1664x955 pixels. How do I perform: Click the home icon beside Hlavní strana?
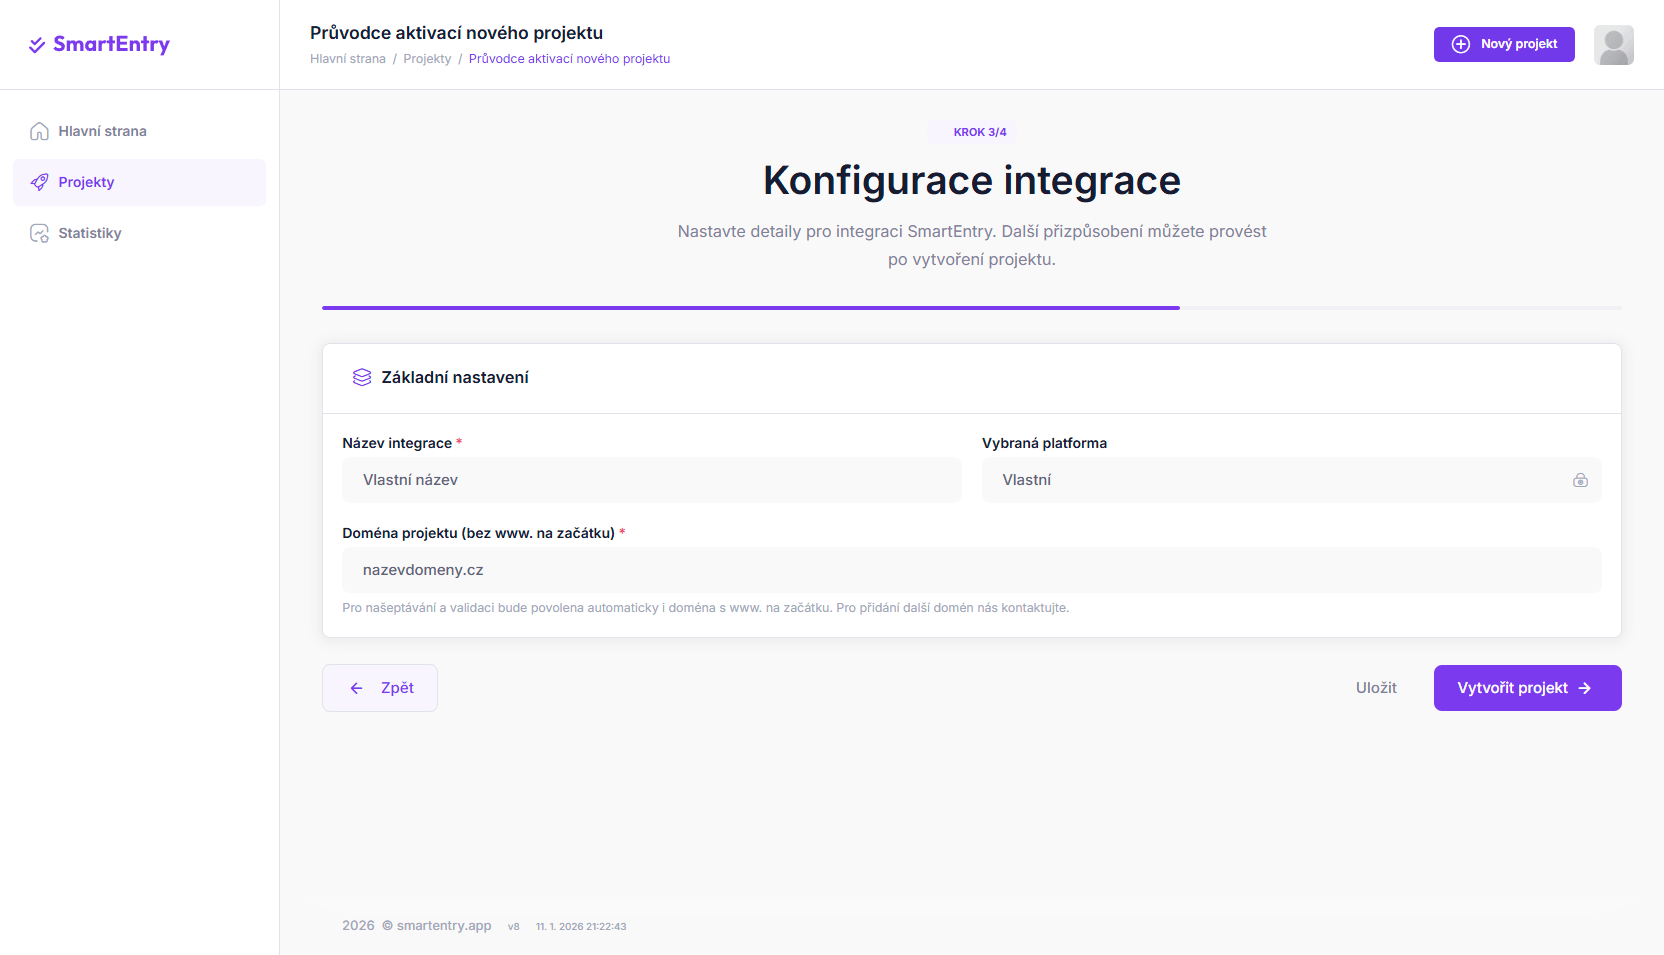(x=39, y=131)
